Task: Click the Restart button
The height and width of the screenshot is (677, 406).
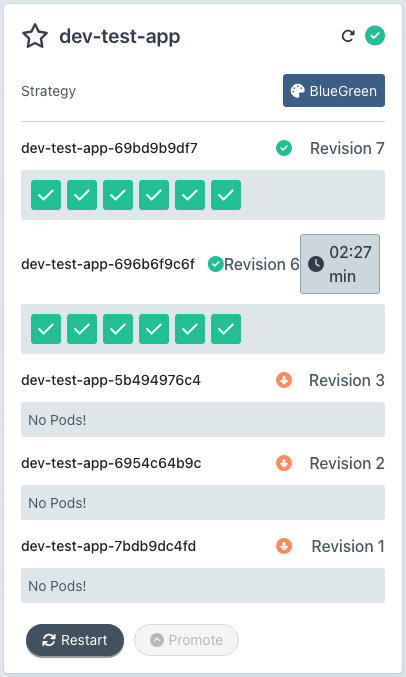Action: coord(75,640)
